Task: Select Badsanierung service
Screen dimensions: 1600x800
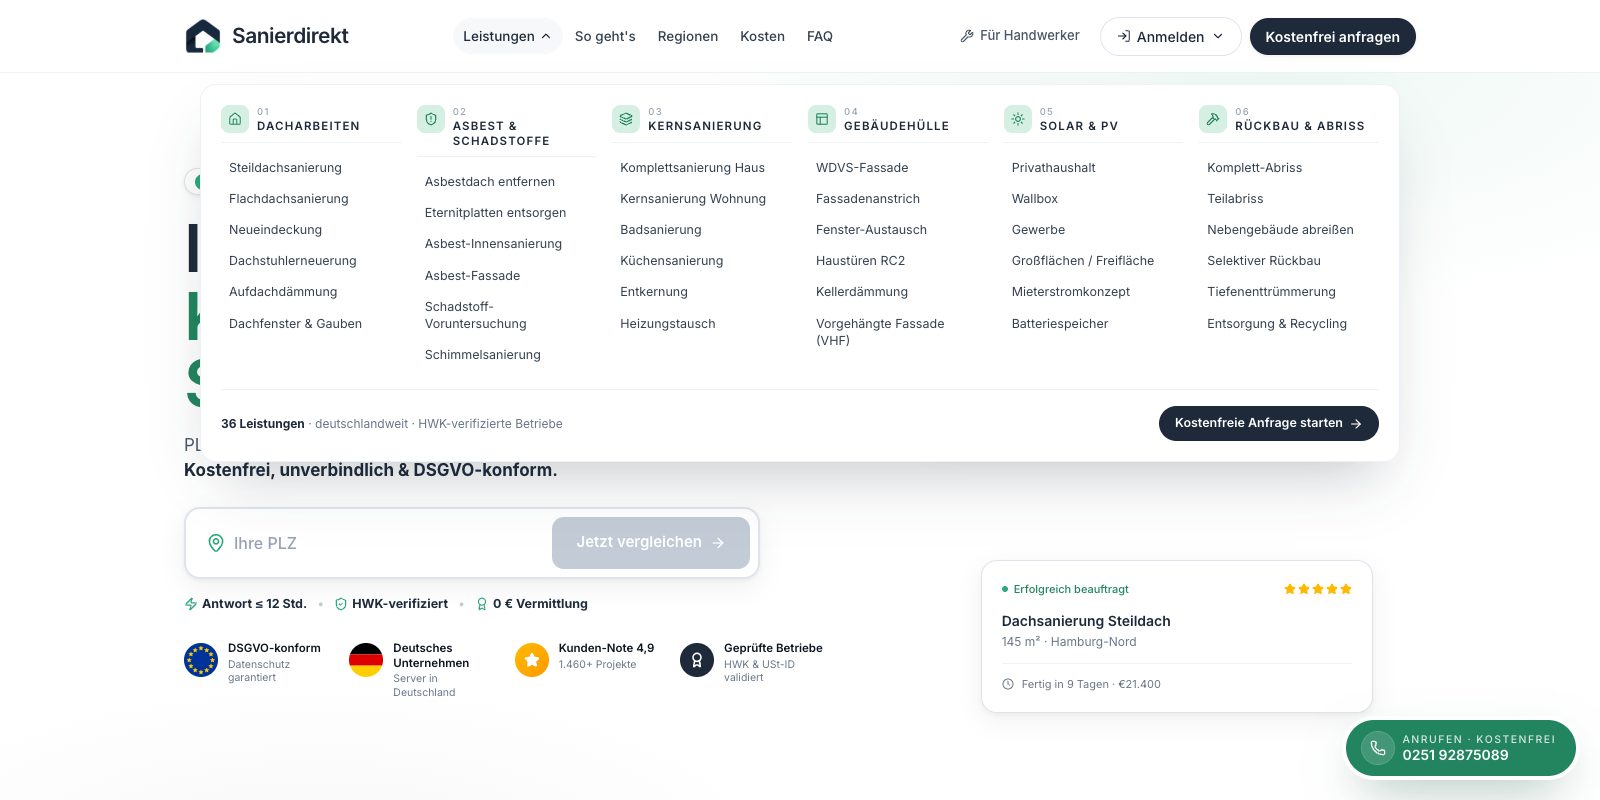Action: point(661,229)
